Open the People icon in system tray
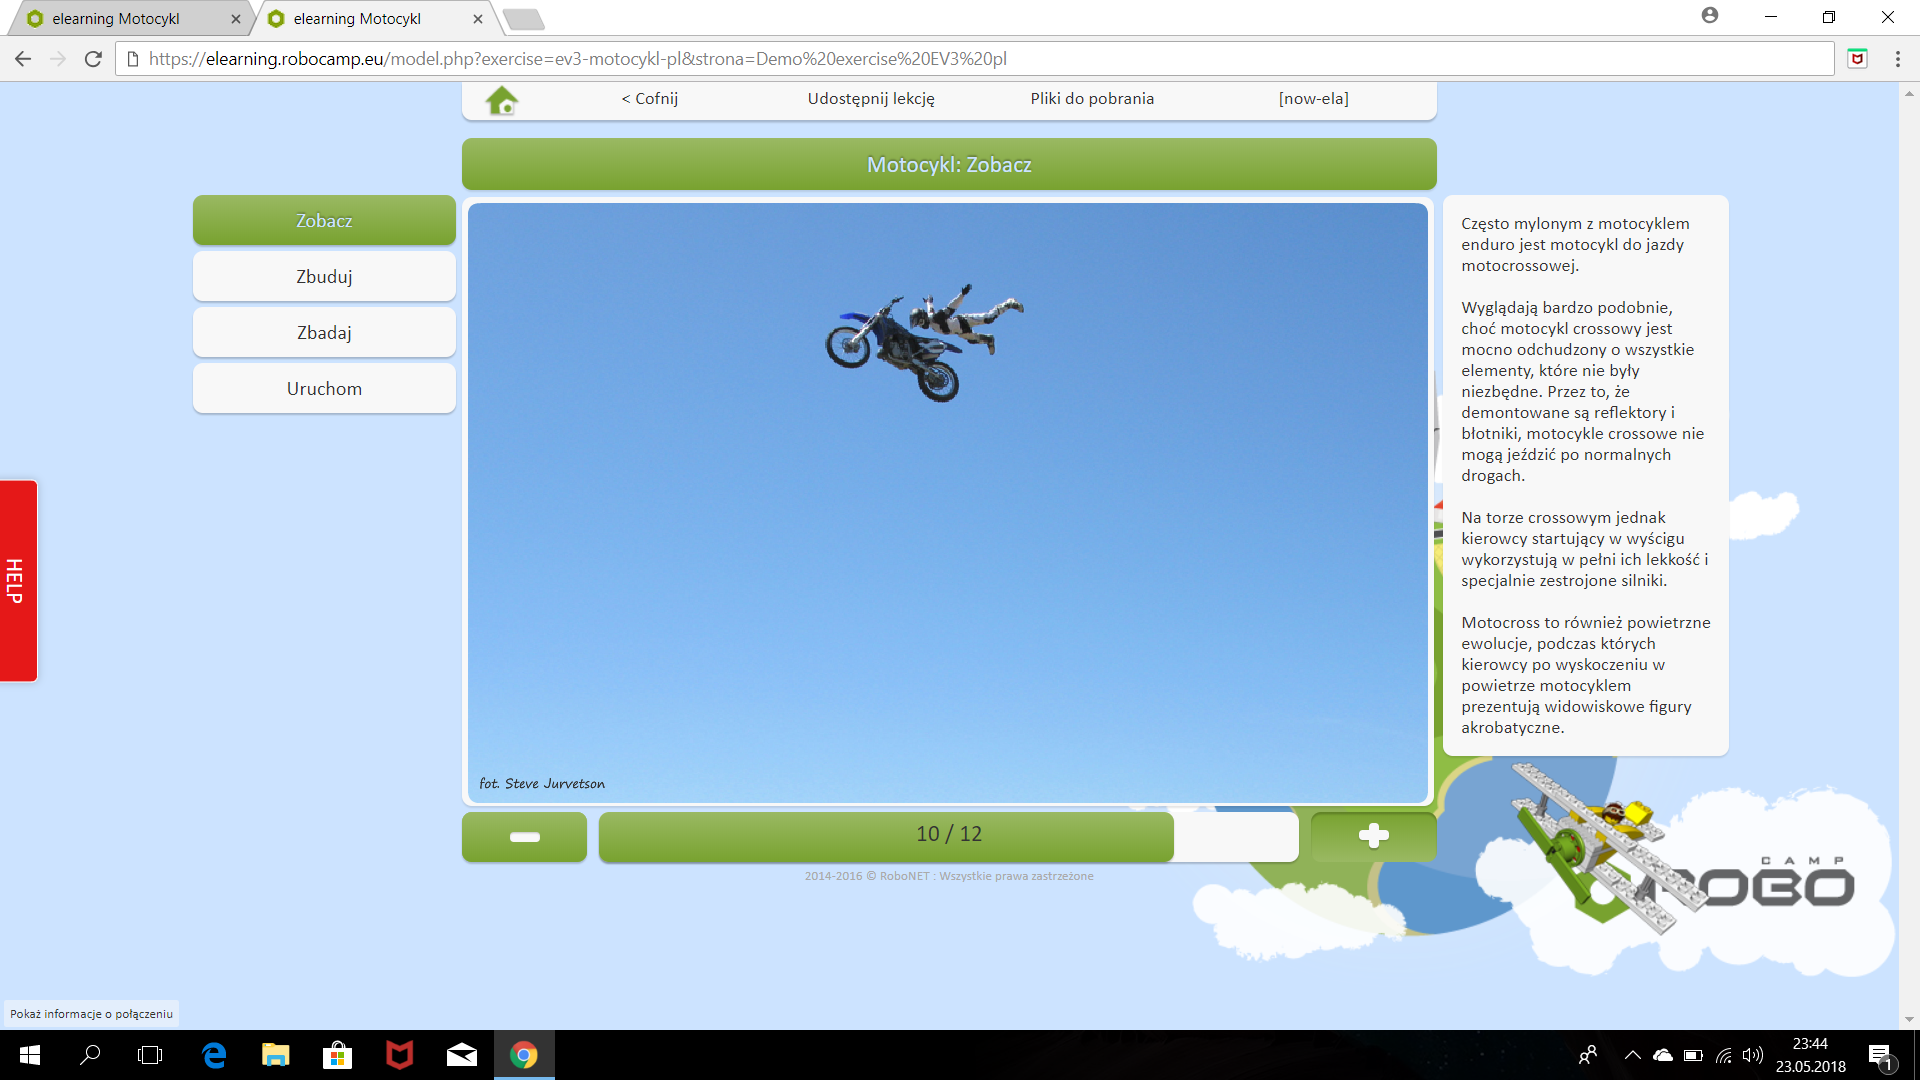The height and width of the screenshot is (1080, 1920). [x=1587, y=1055]
